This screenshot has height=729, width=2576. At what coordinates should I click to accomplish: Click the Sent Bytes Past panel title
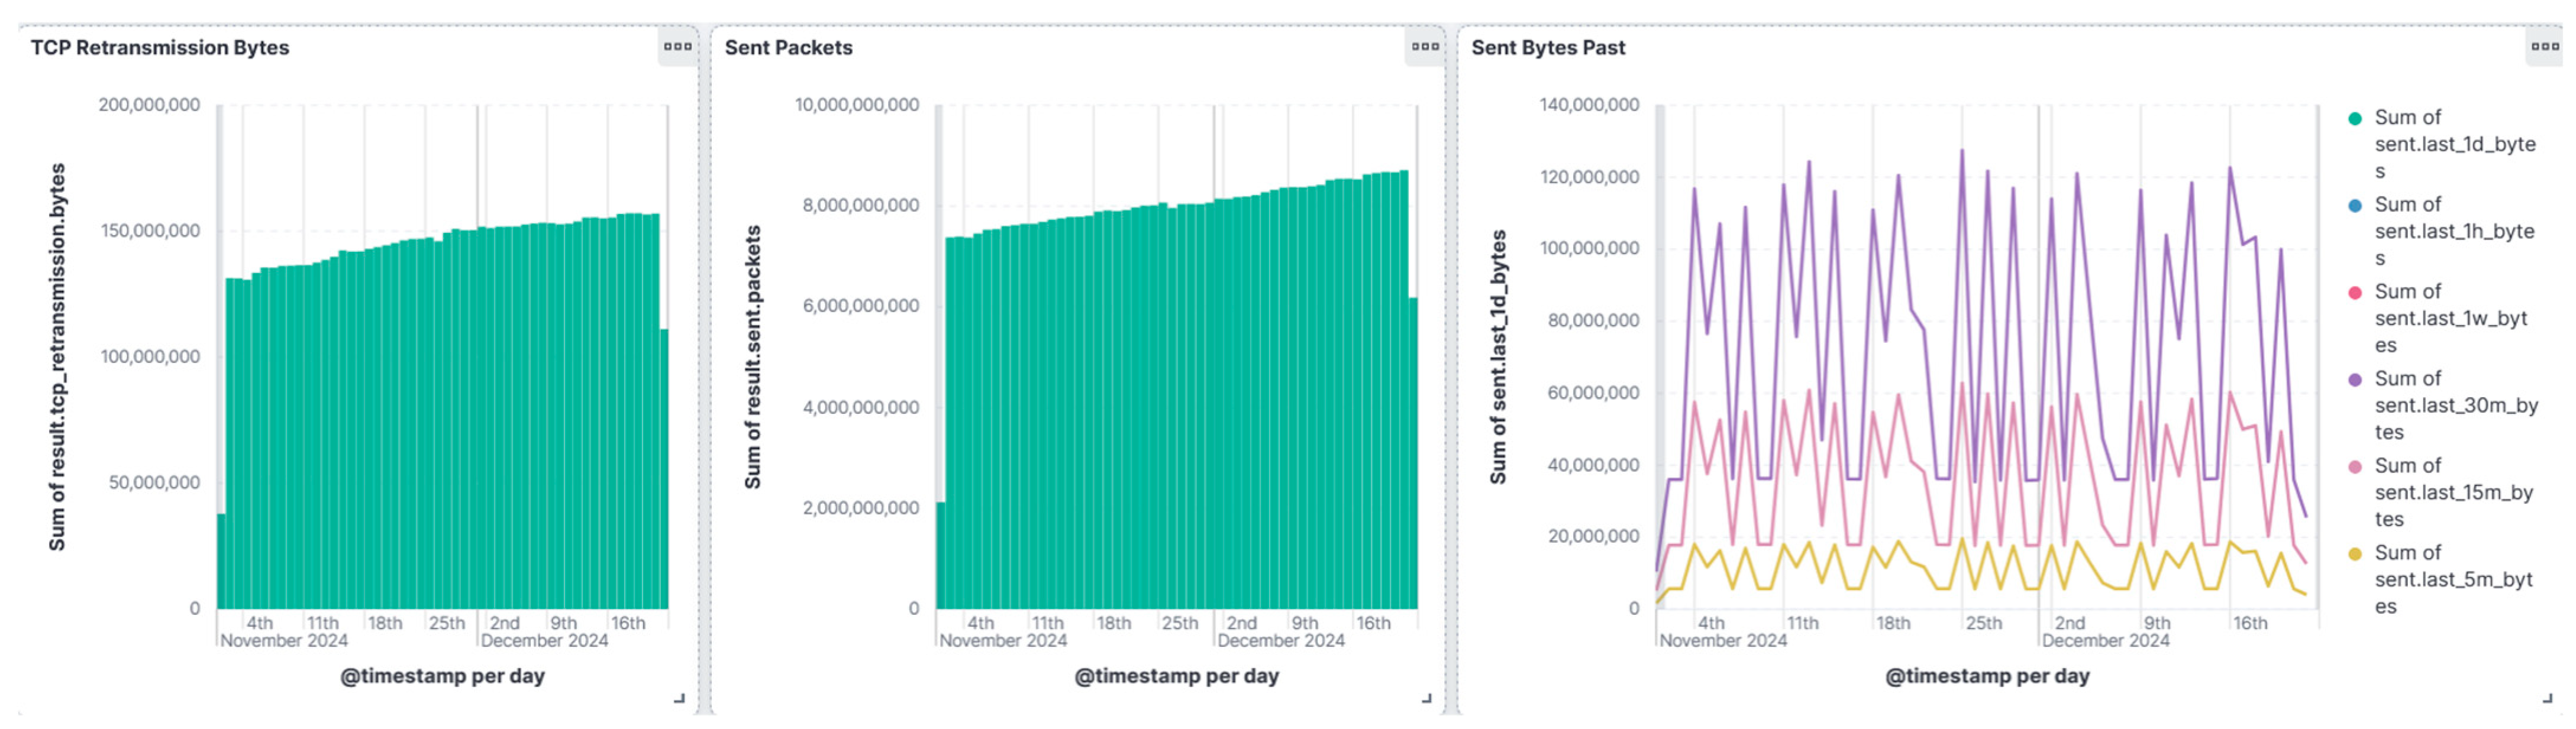[x=1547, y=48]
